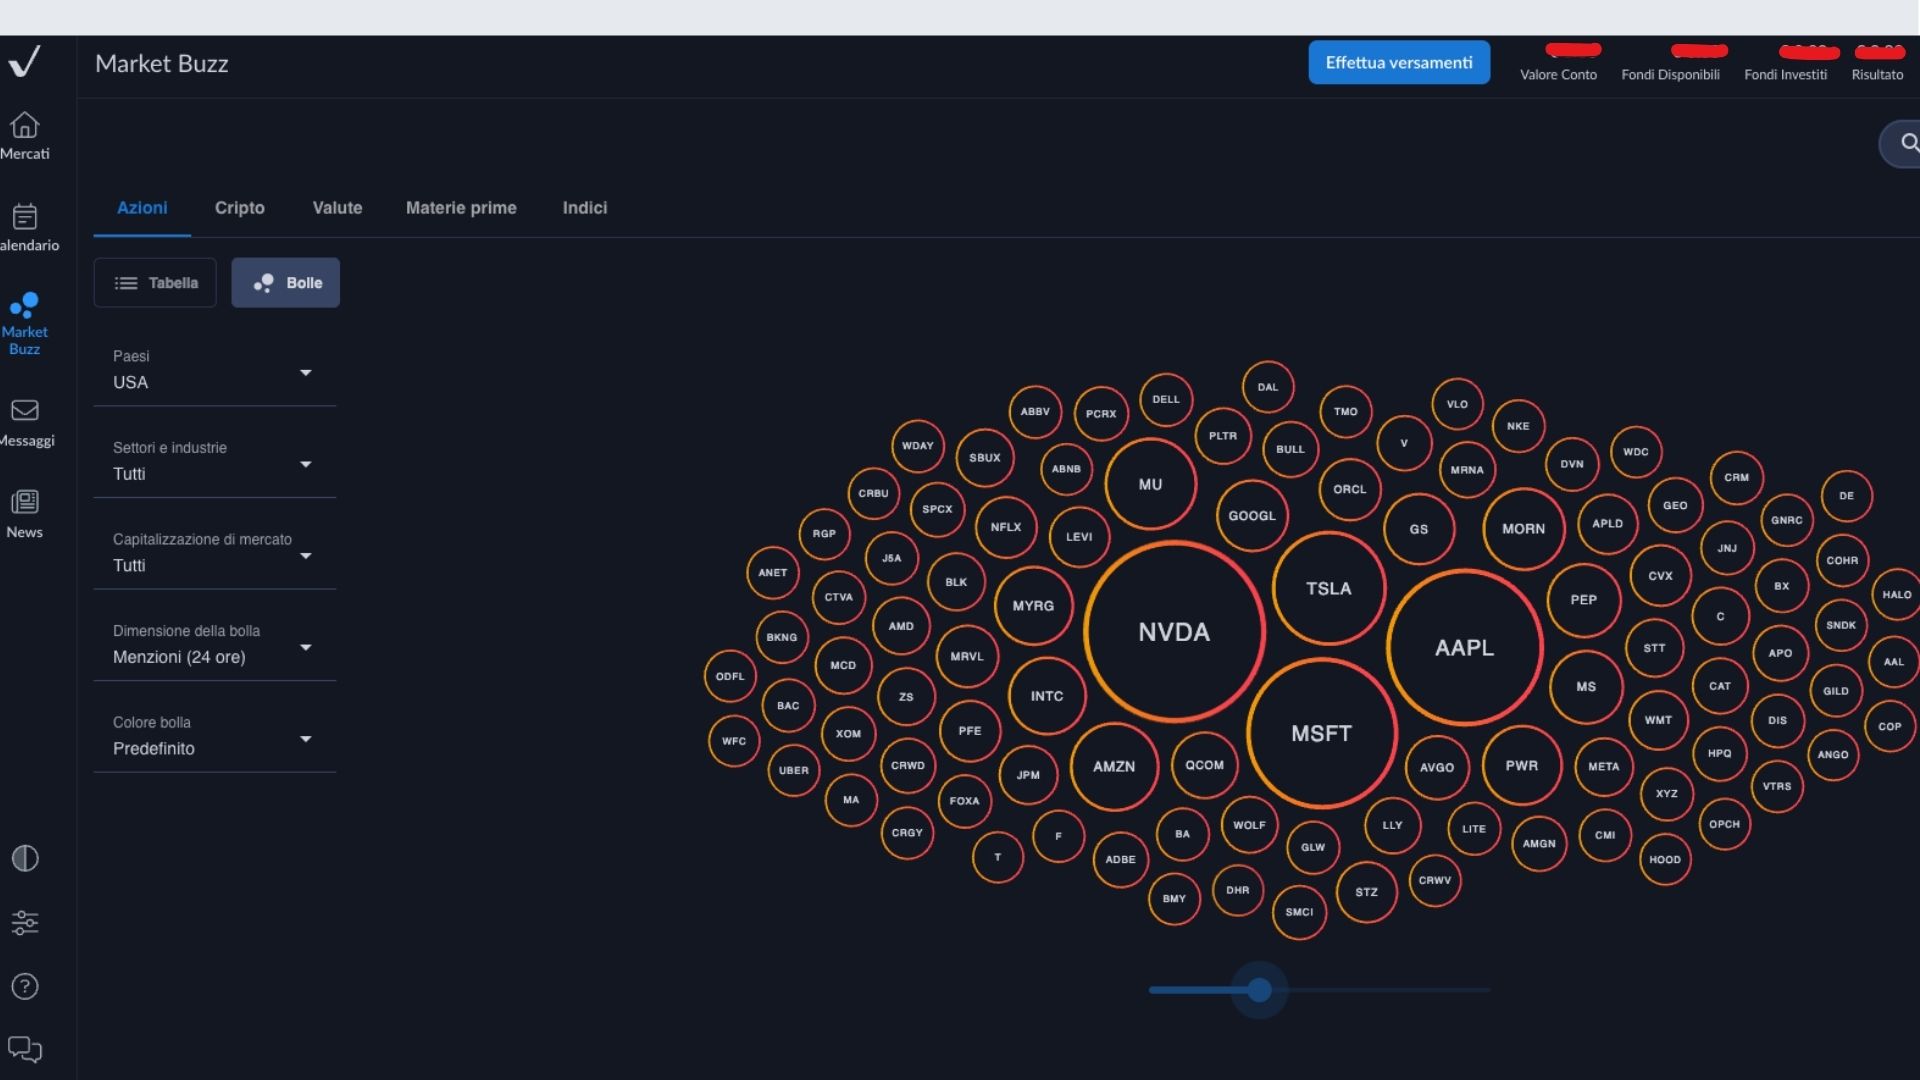The width and height of the screenshot is (1920, 1080).
Task: Click the NVDA bubble
Action: (1174, 632)
